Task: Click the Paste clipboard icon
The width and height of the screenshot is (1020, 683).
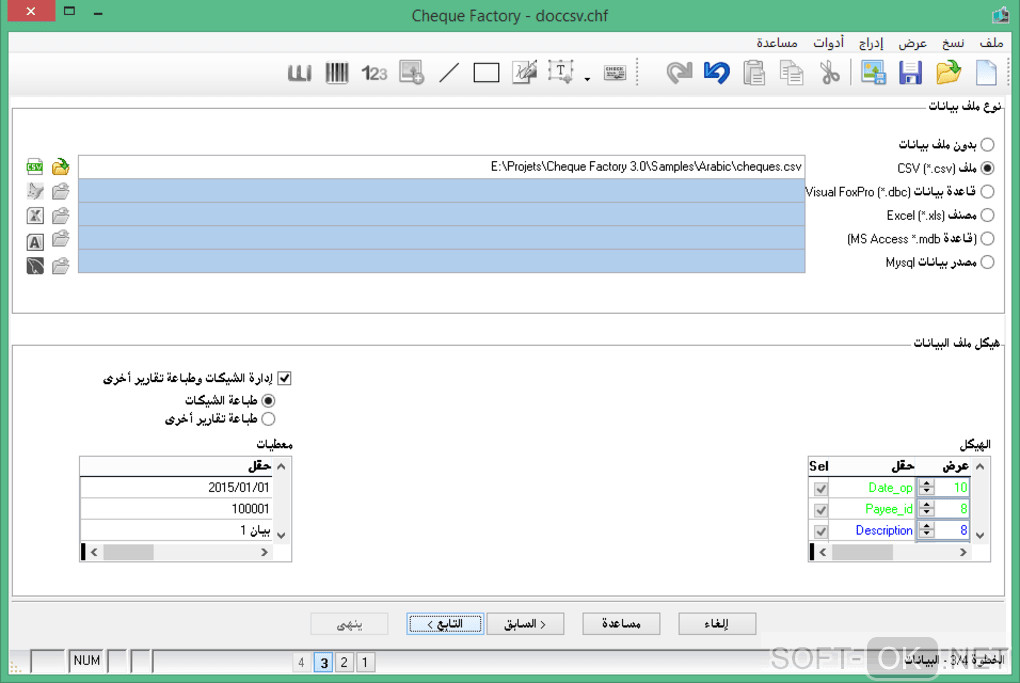Action: point(754,72)
